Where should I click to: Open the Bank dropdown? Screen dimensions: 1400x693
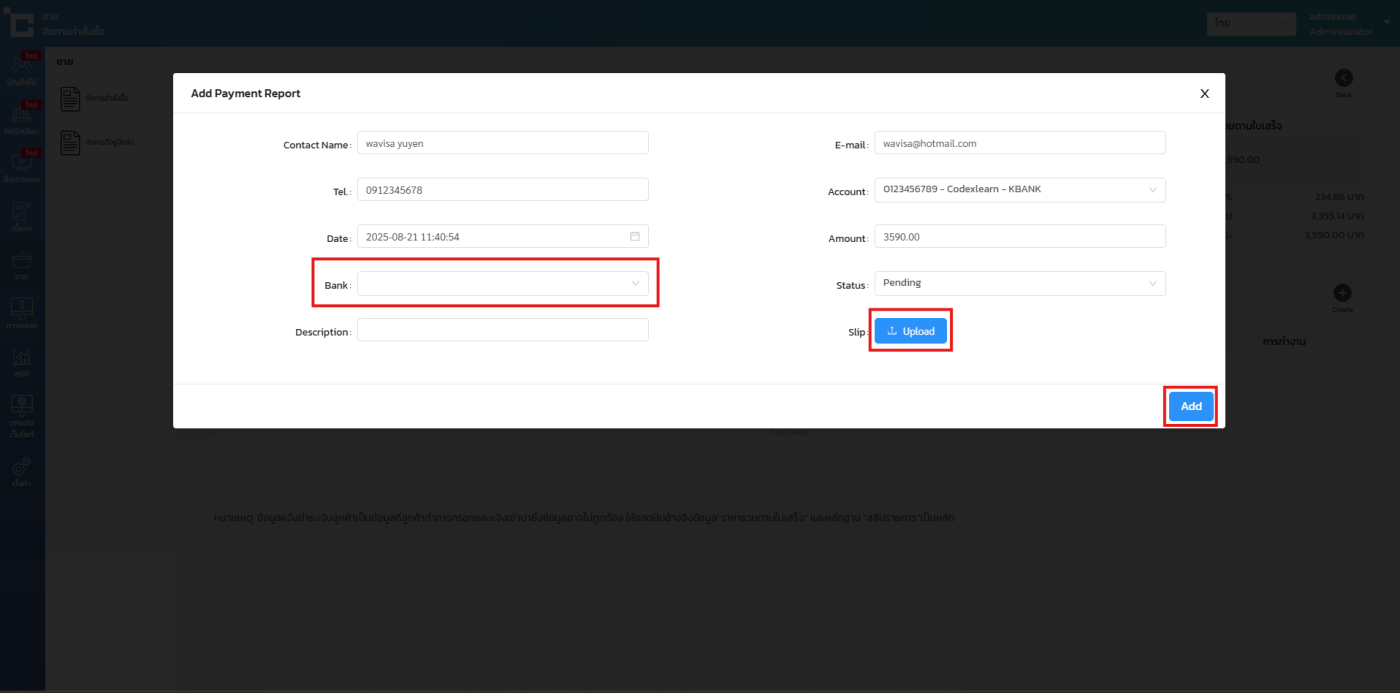tap(502, 284)
